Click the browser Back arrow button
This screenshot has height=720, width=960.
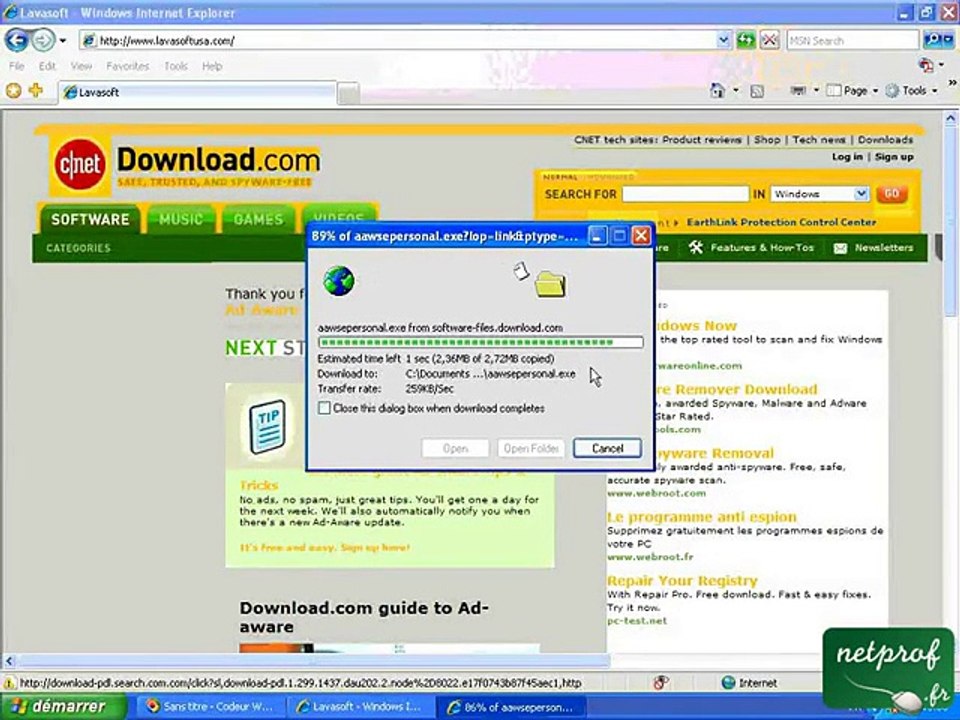pyautogui.click(x=17, y=40)
